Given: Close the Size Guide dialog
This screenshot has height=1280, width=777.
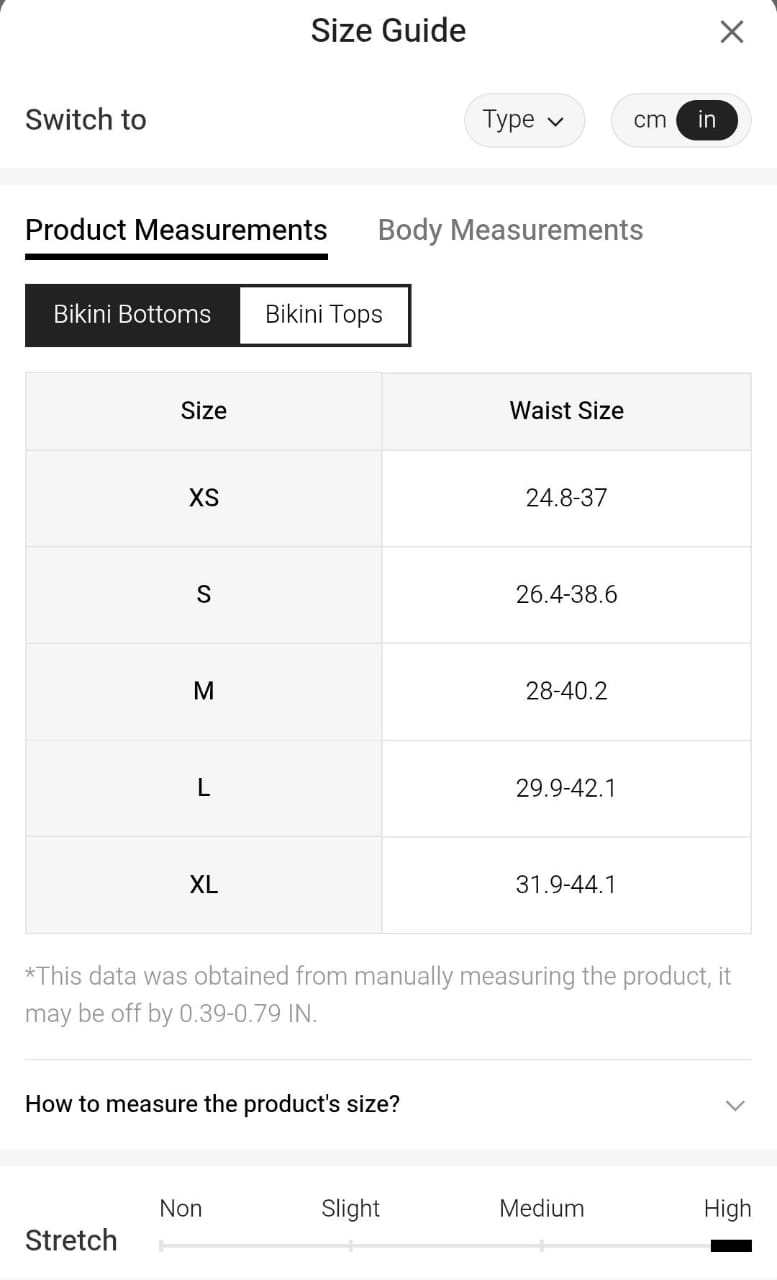Looking at the screenshot, I should click(x=732, y=32).
